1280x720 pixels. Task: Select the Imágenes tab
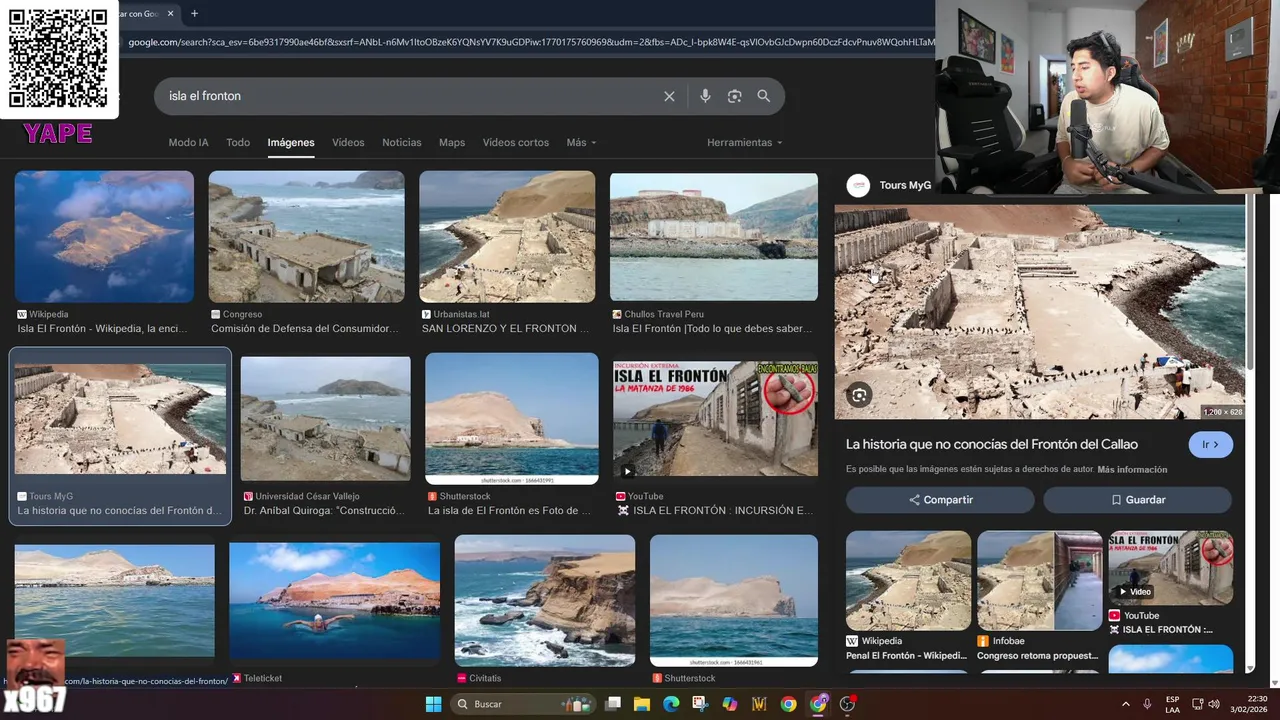291,142
